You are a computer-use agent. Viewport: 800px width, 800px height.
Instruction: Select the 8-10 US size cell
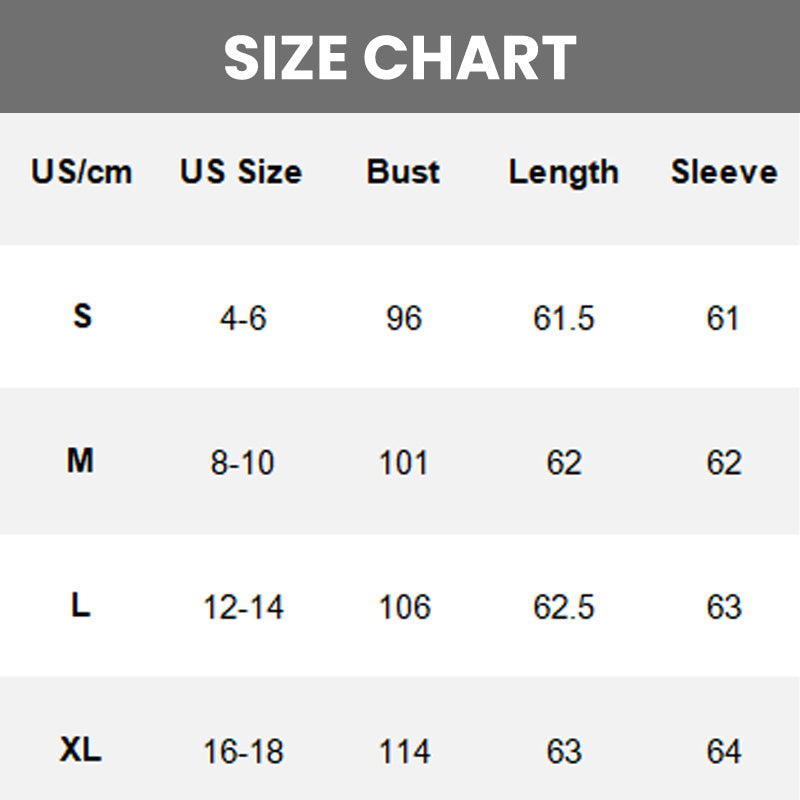(243, 464)
